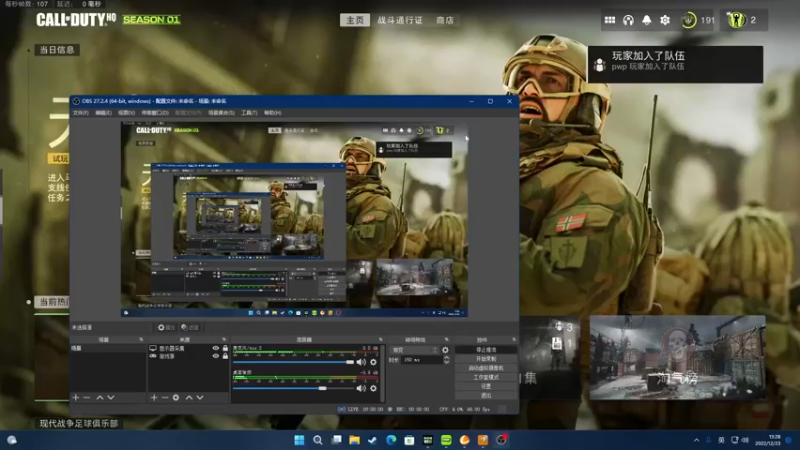Toggle visibility eye of display capture source

point(216,348)
